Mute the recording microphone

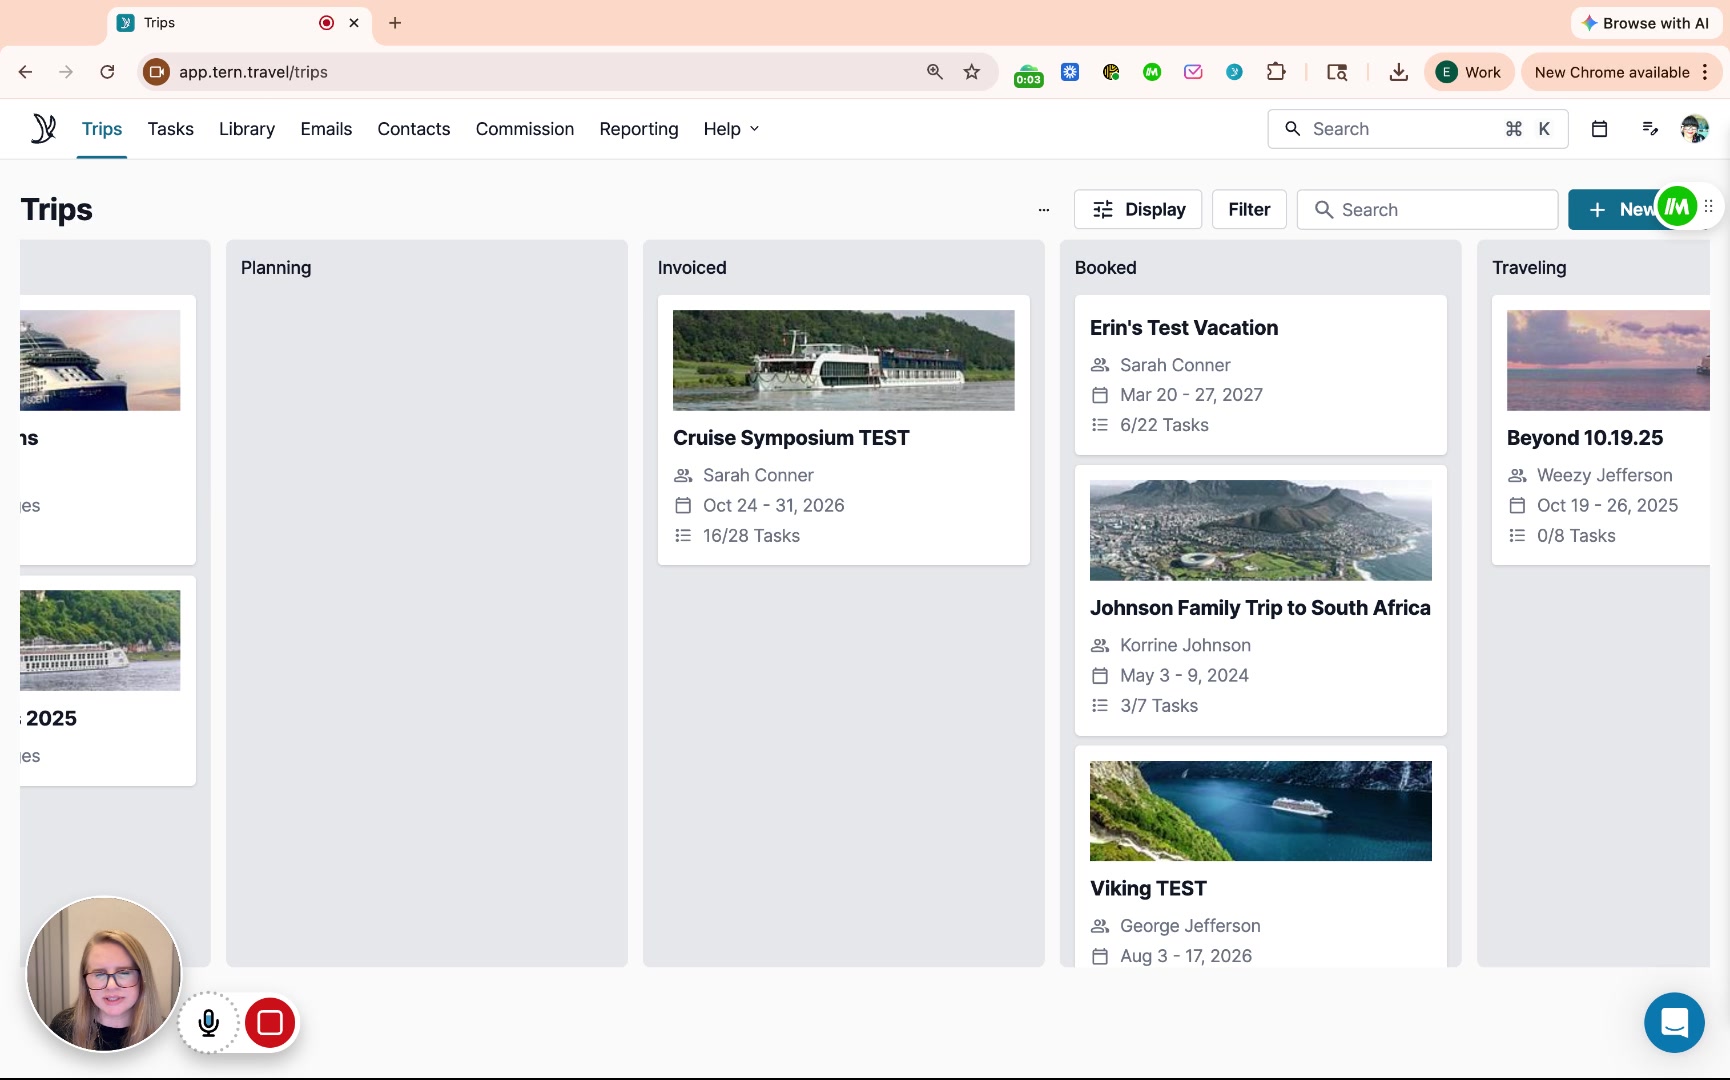coord(209,1022)
